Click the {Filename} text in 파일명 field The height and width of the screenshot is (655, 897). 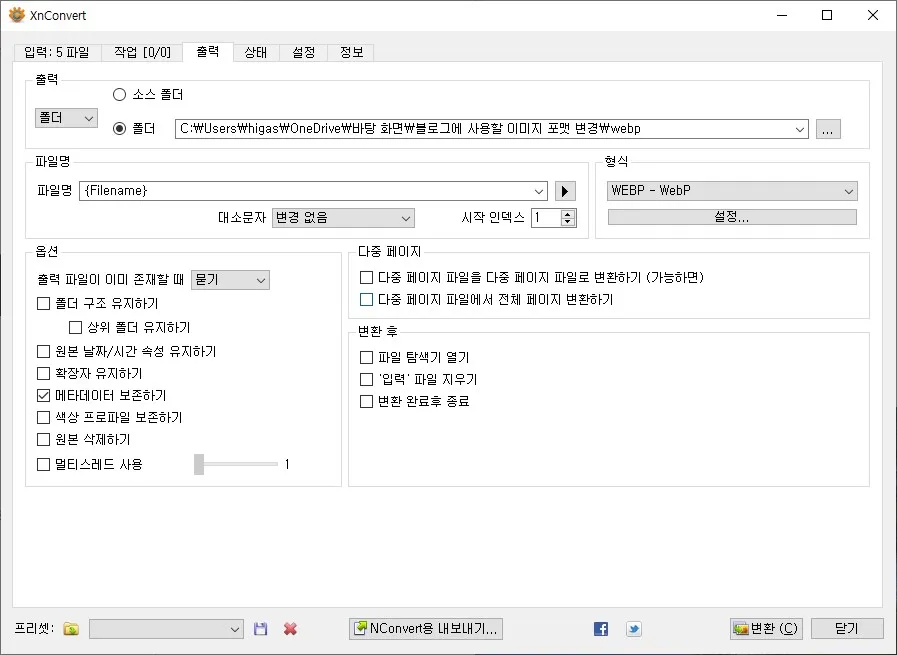[x=116, y=191]
